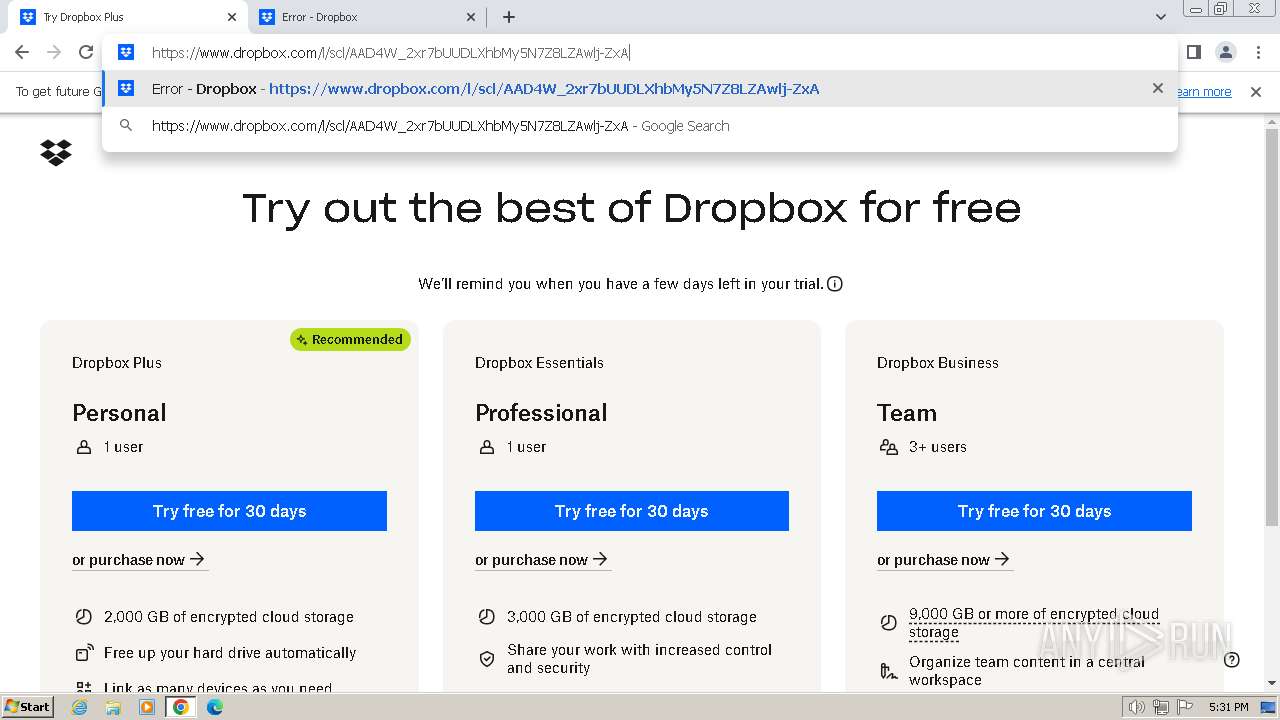Click purchase now under Team plan

[943, 560]
